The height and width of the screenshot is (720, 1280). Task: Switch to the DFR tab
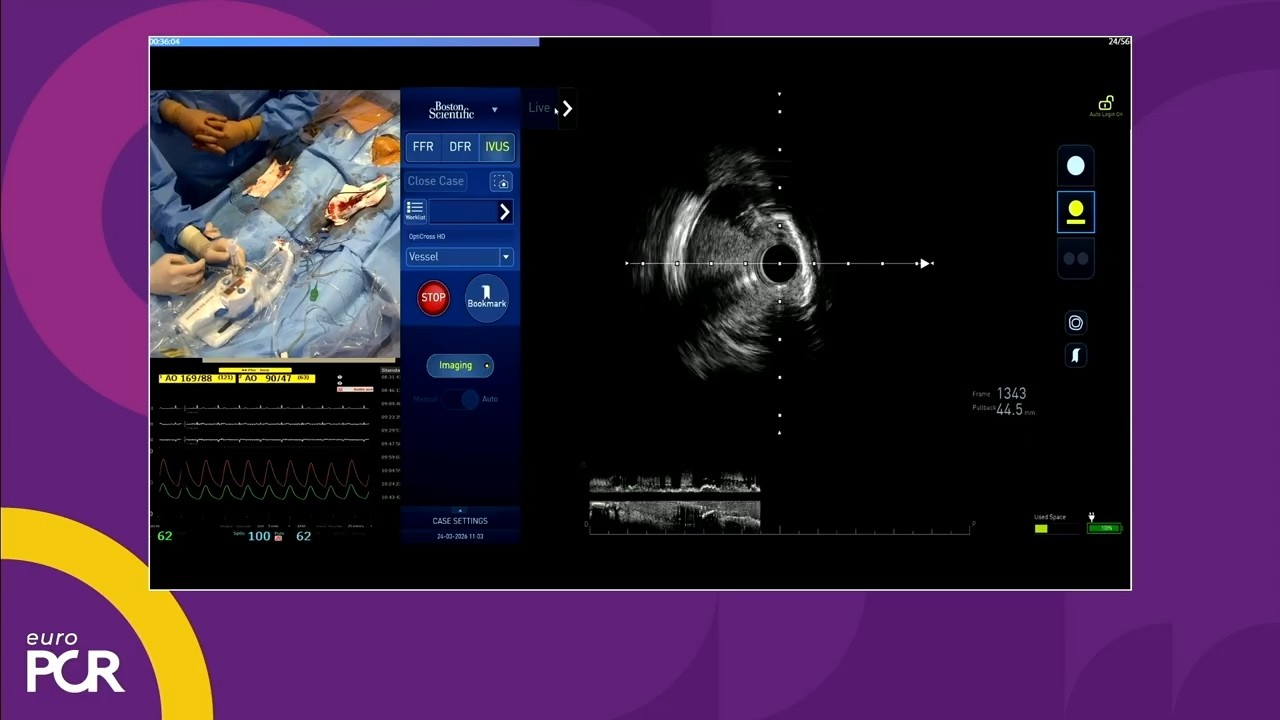point(460,147)
